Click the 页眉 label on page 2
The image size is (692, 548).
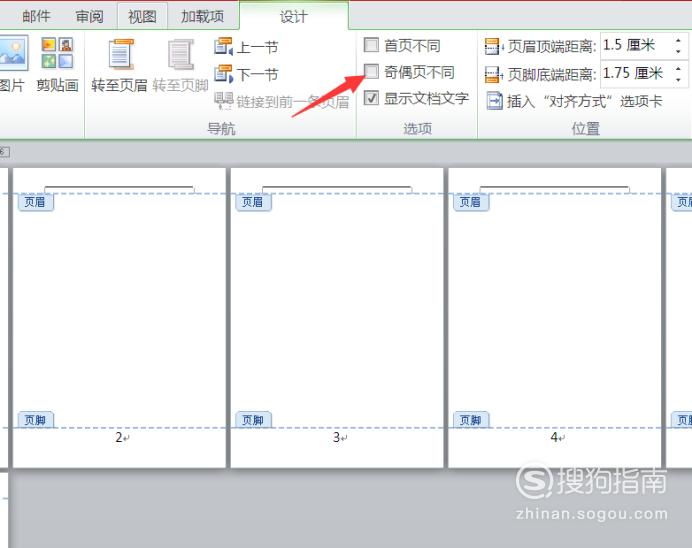pyautogui.click(x=35, y=202)
